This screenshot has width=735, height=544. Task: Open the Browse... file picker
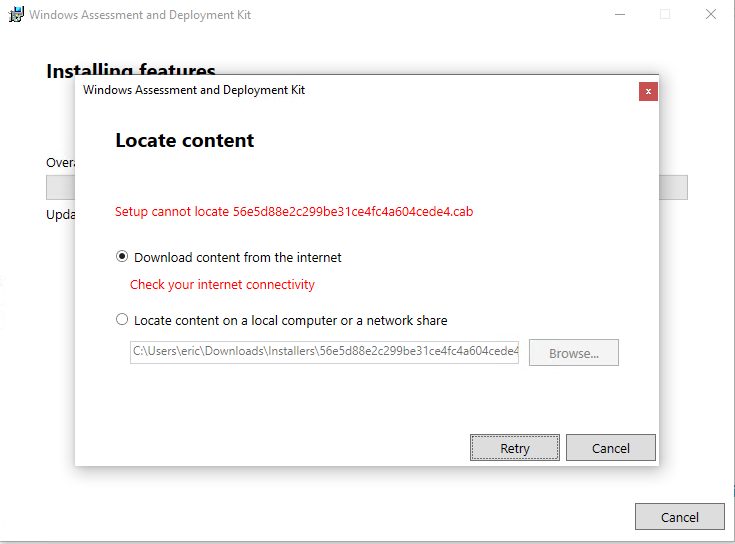coord(574,352)
